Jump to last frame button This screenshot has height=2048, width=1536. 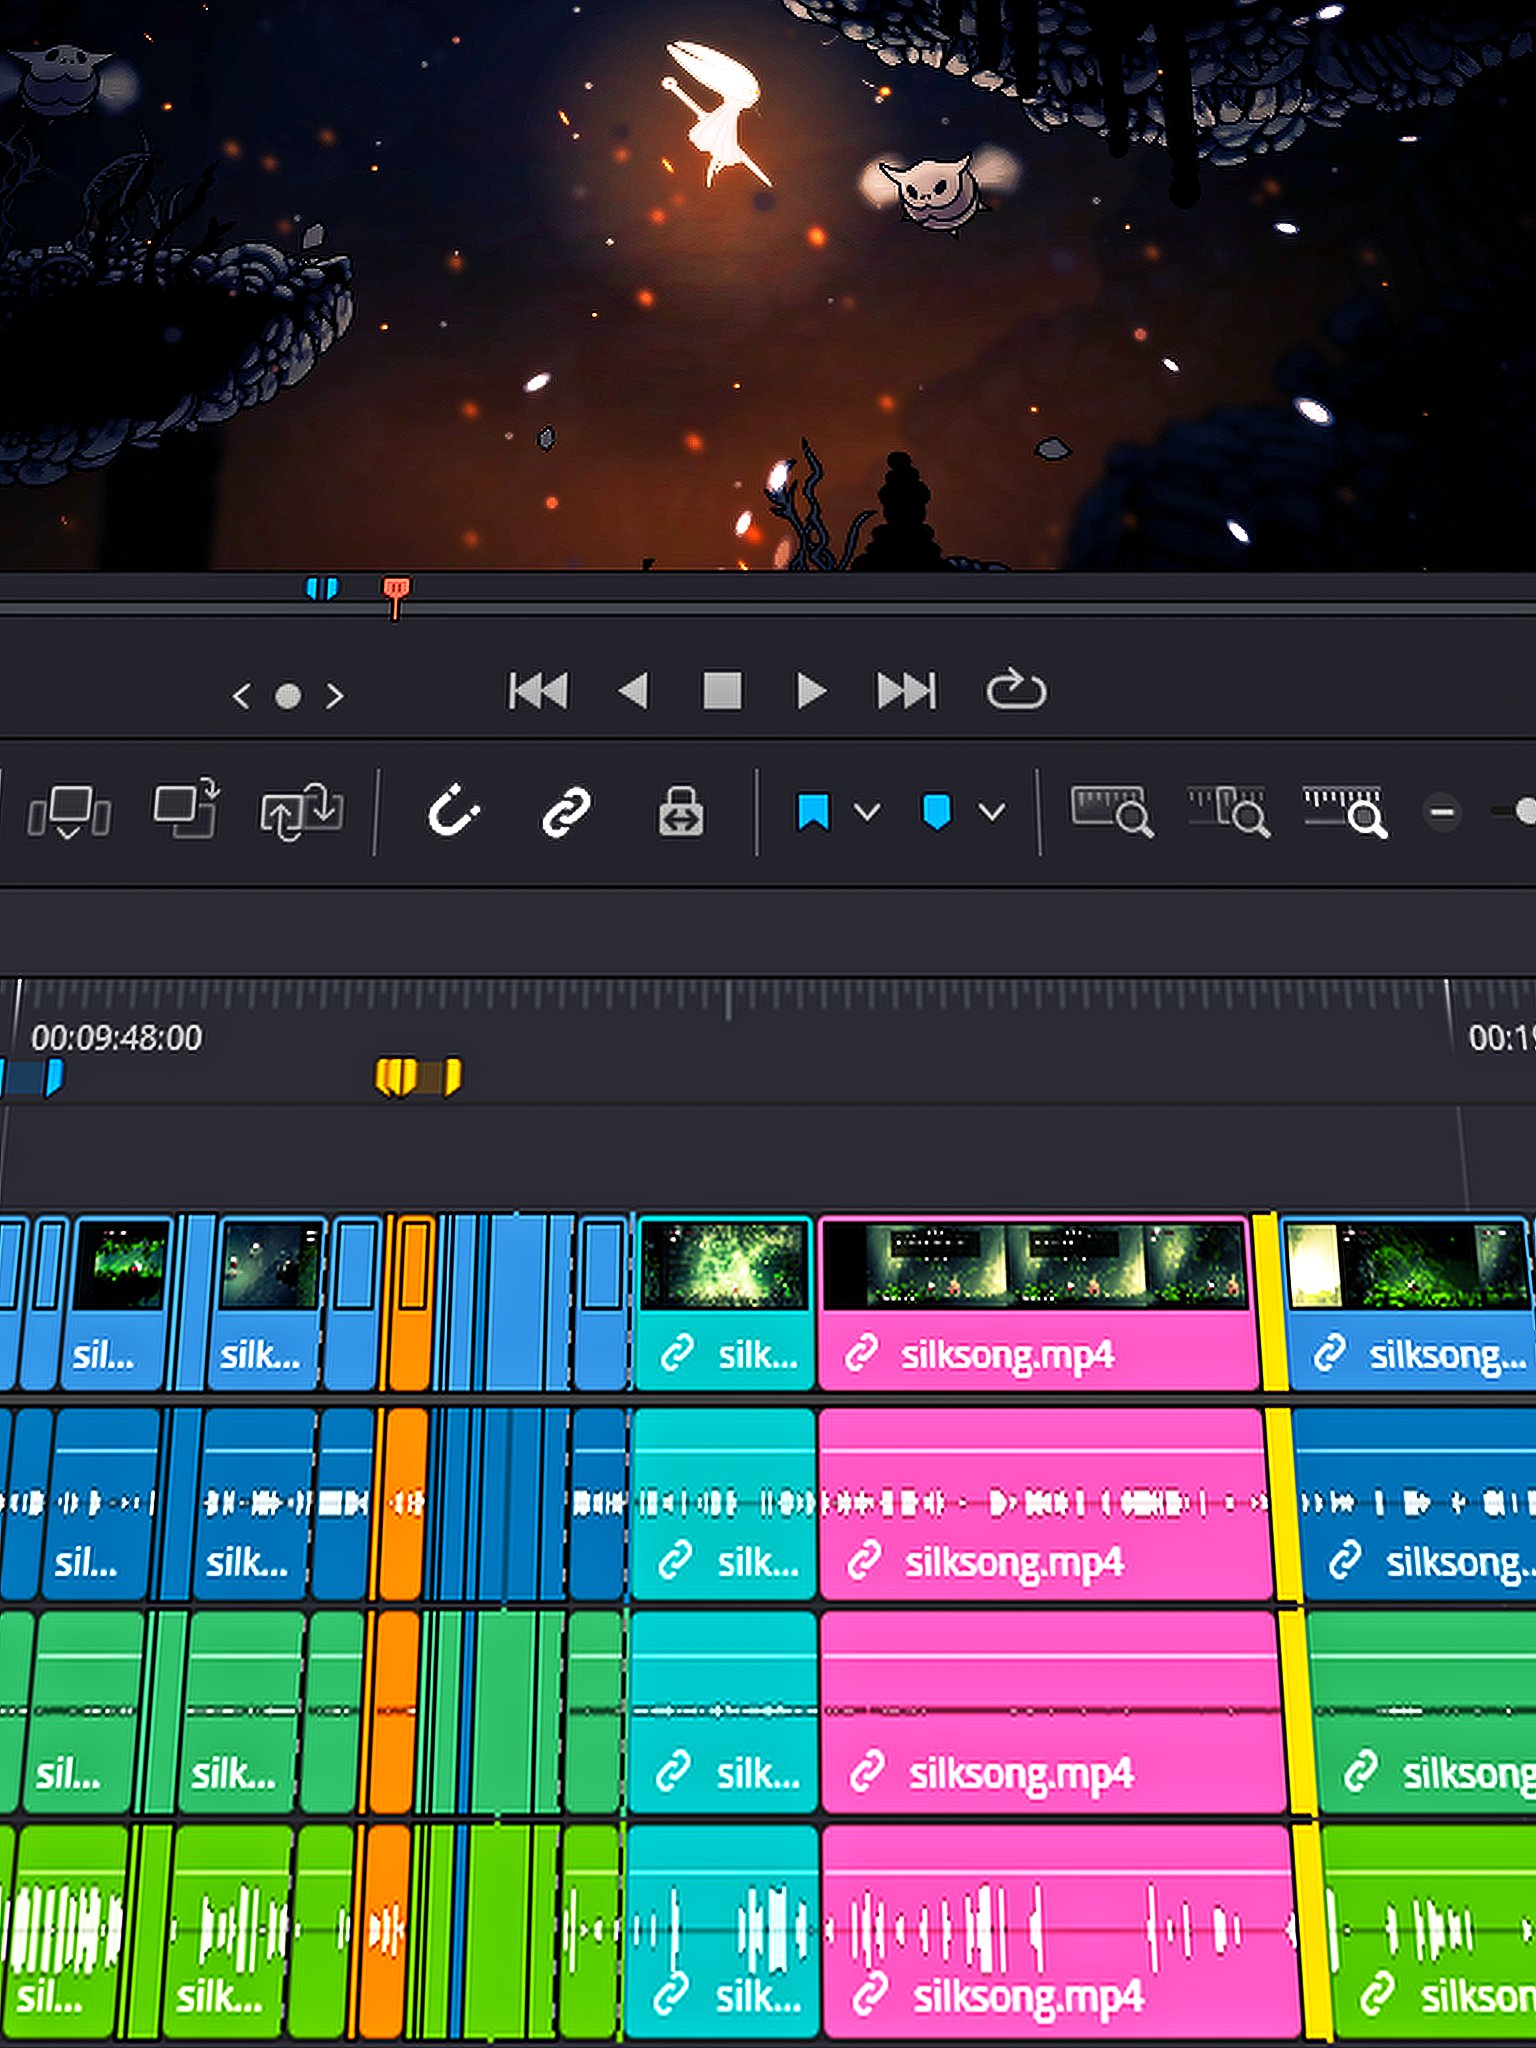tap(906, 691)
